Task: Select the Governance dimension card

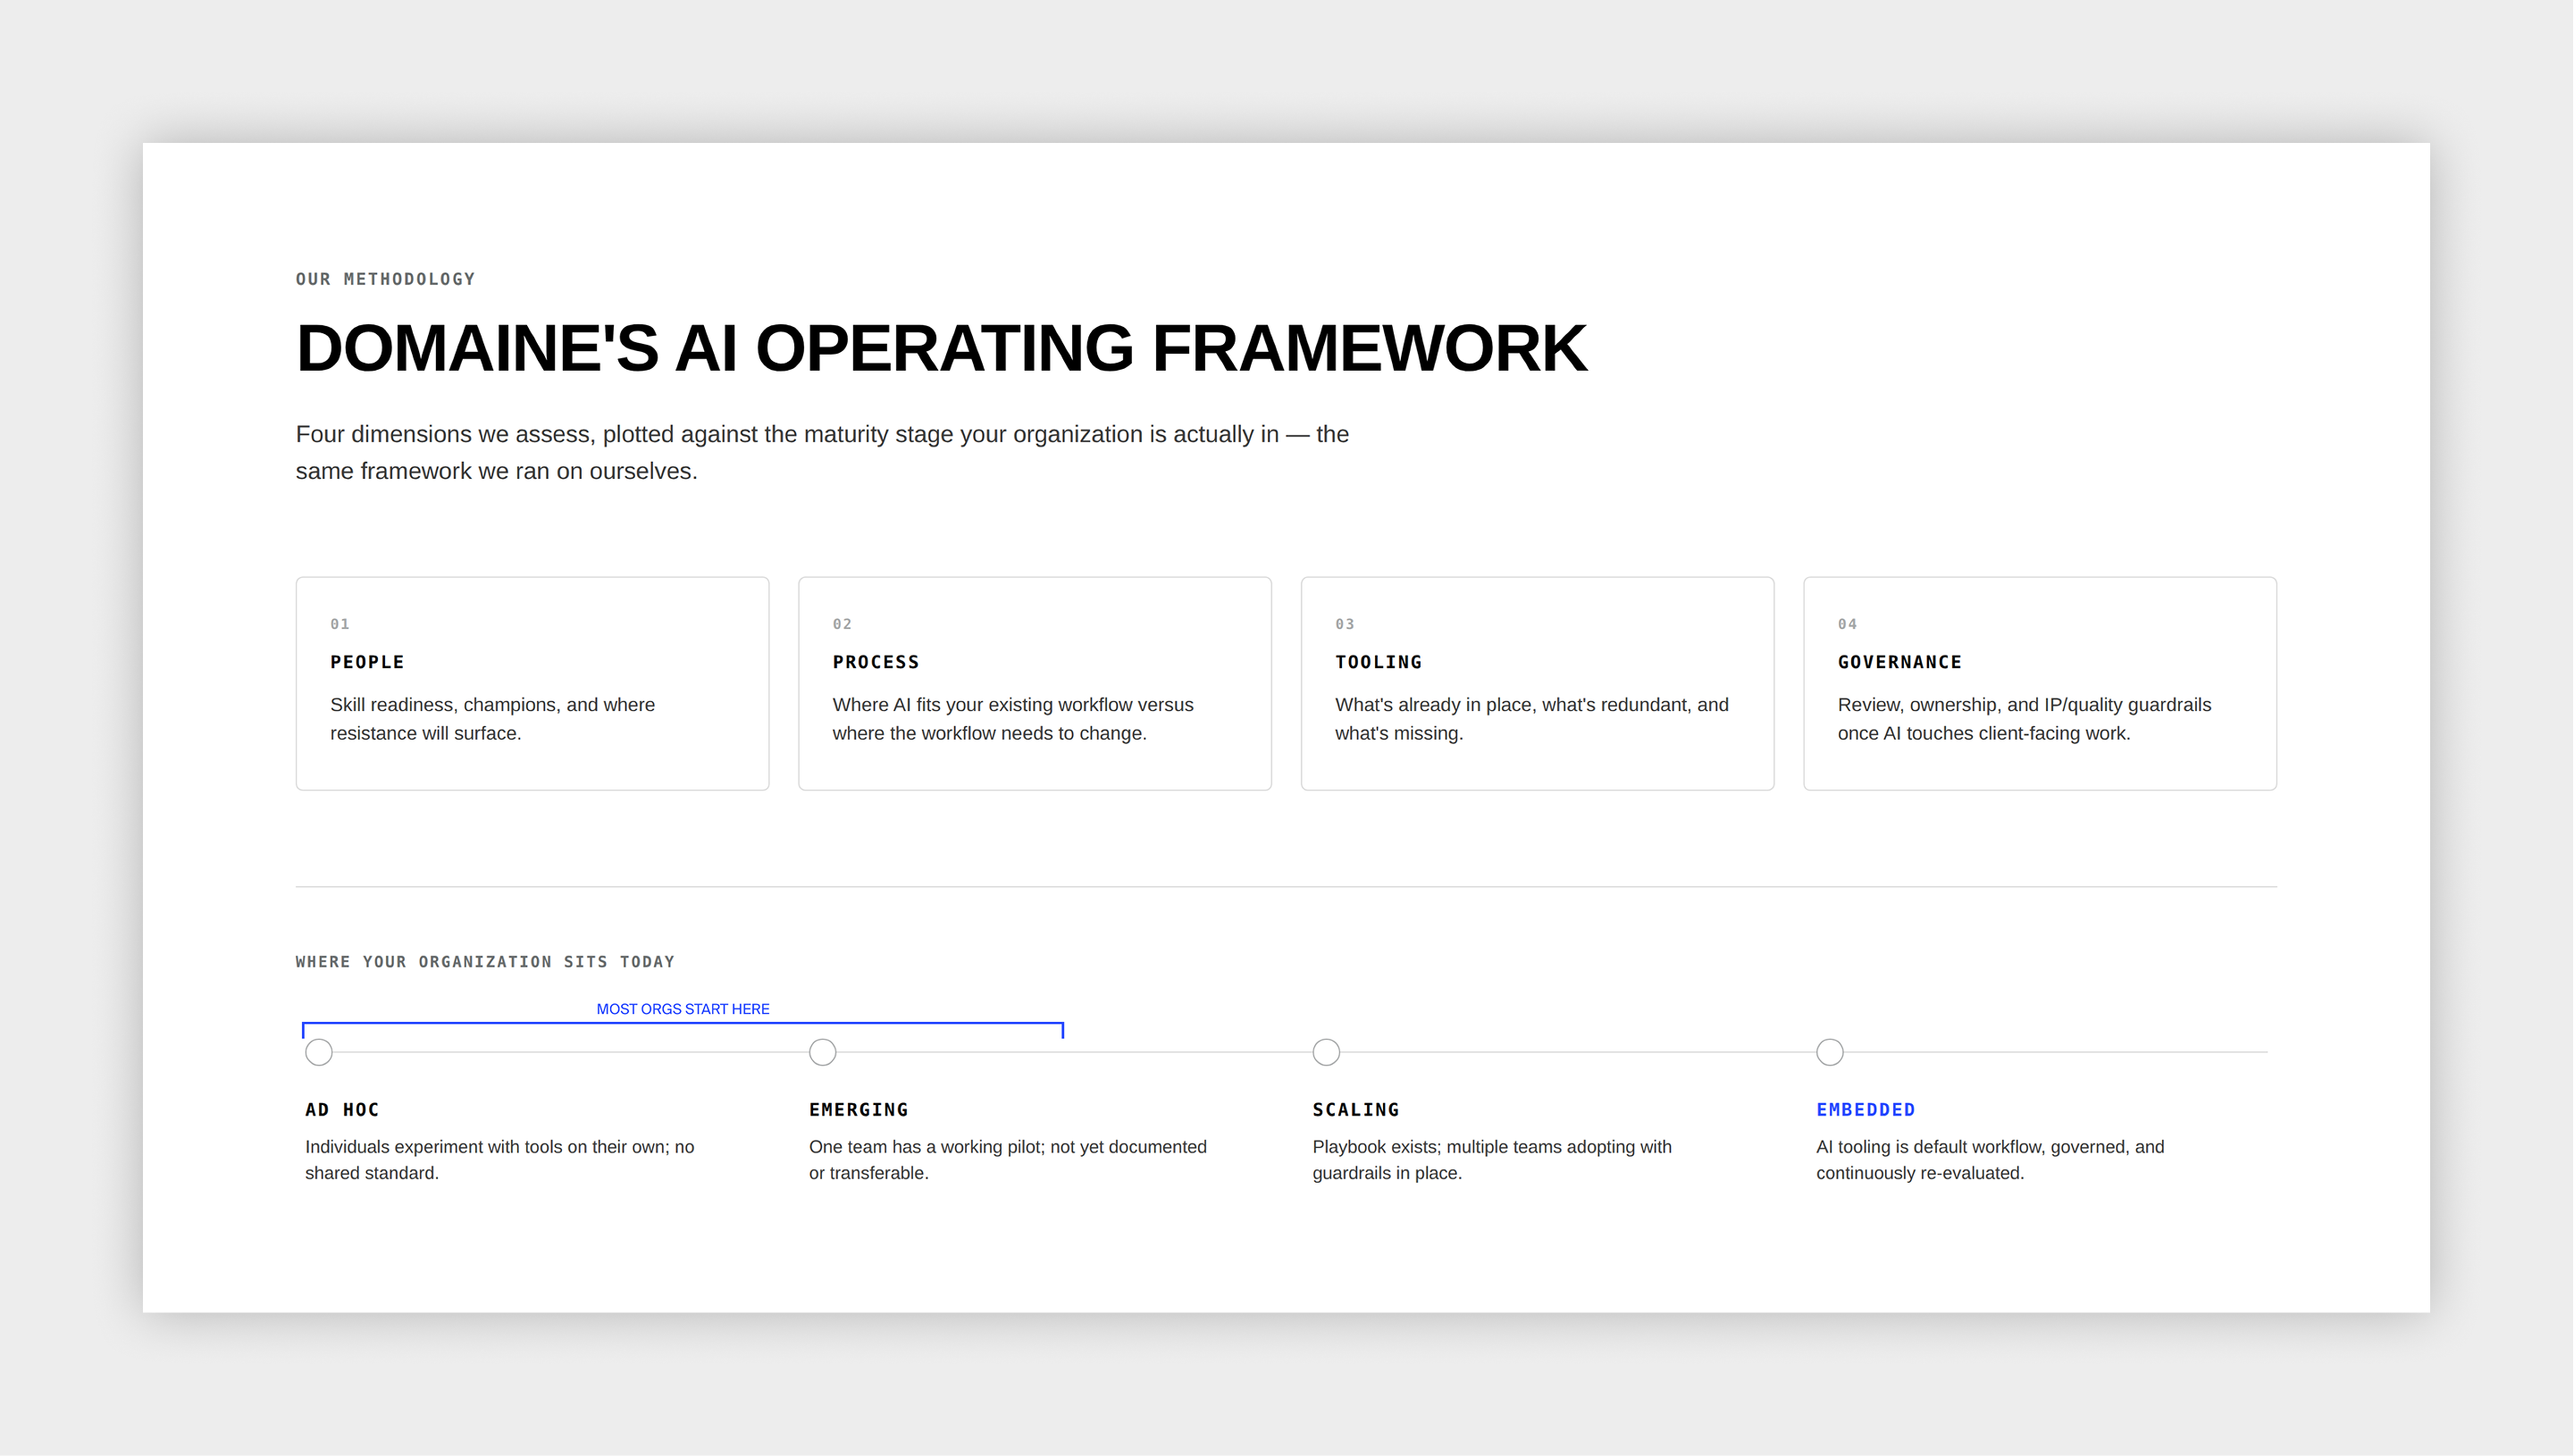Action: [x=2040, y=683]
